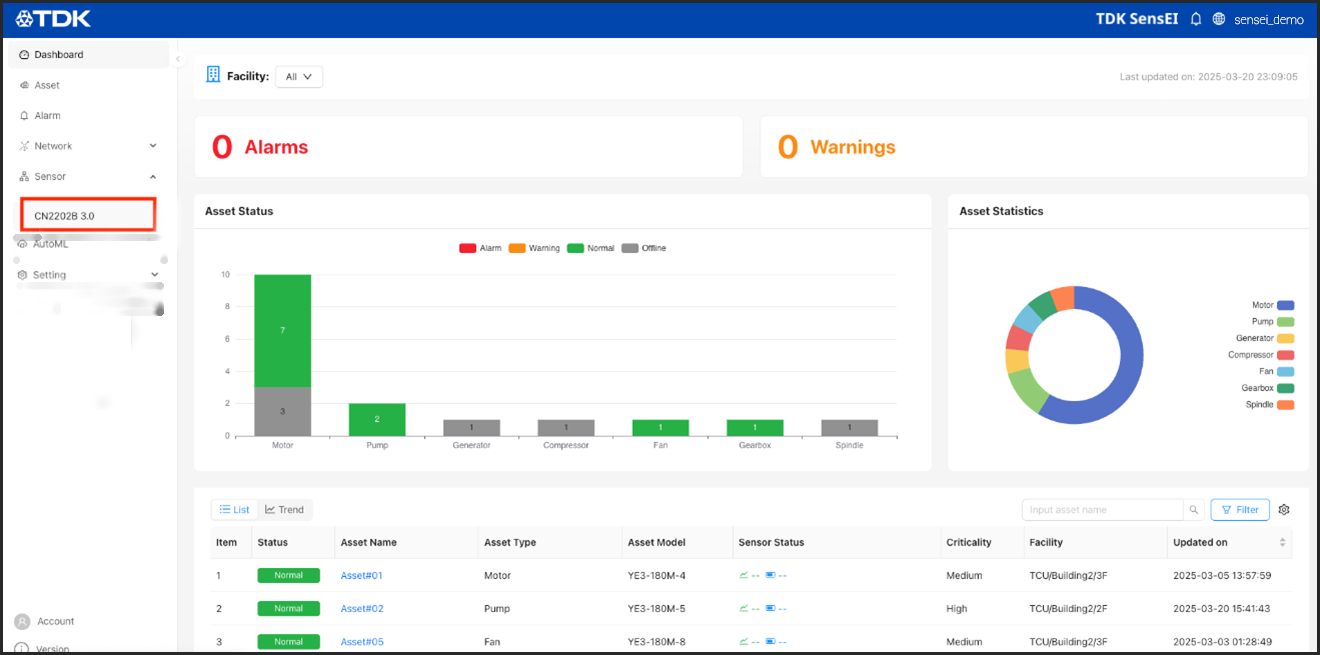This screenshot has width=1320, height=655.
Task: Go to Dashboard menu item
Action: coord(89,55)
